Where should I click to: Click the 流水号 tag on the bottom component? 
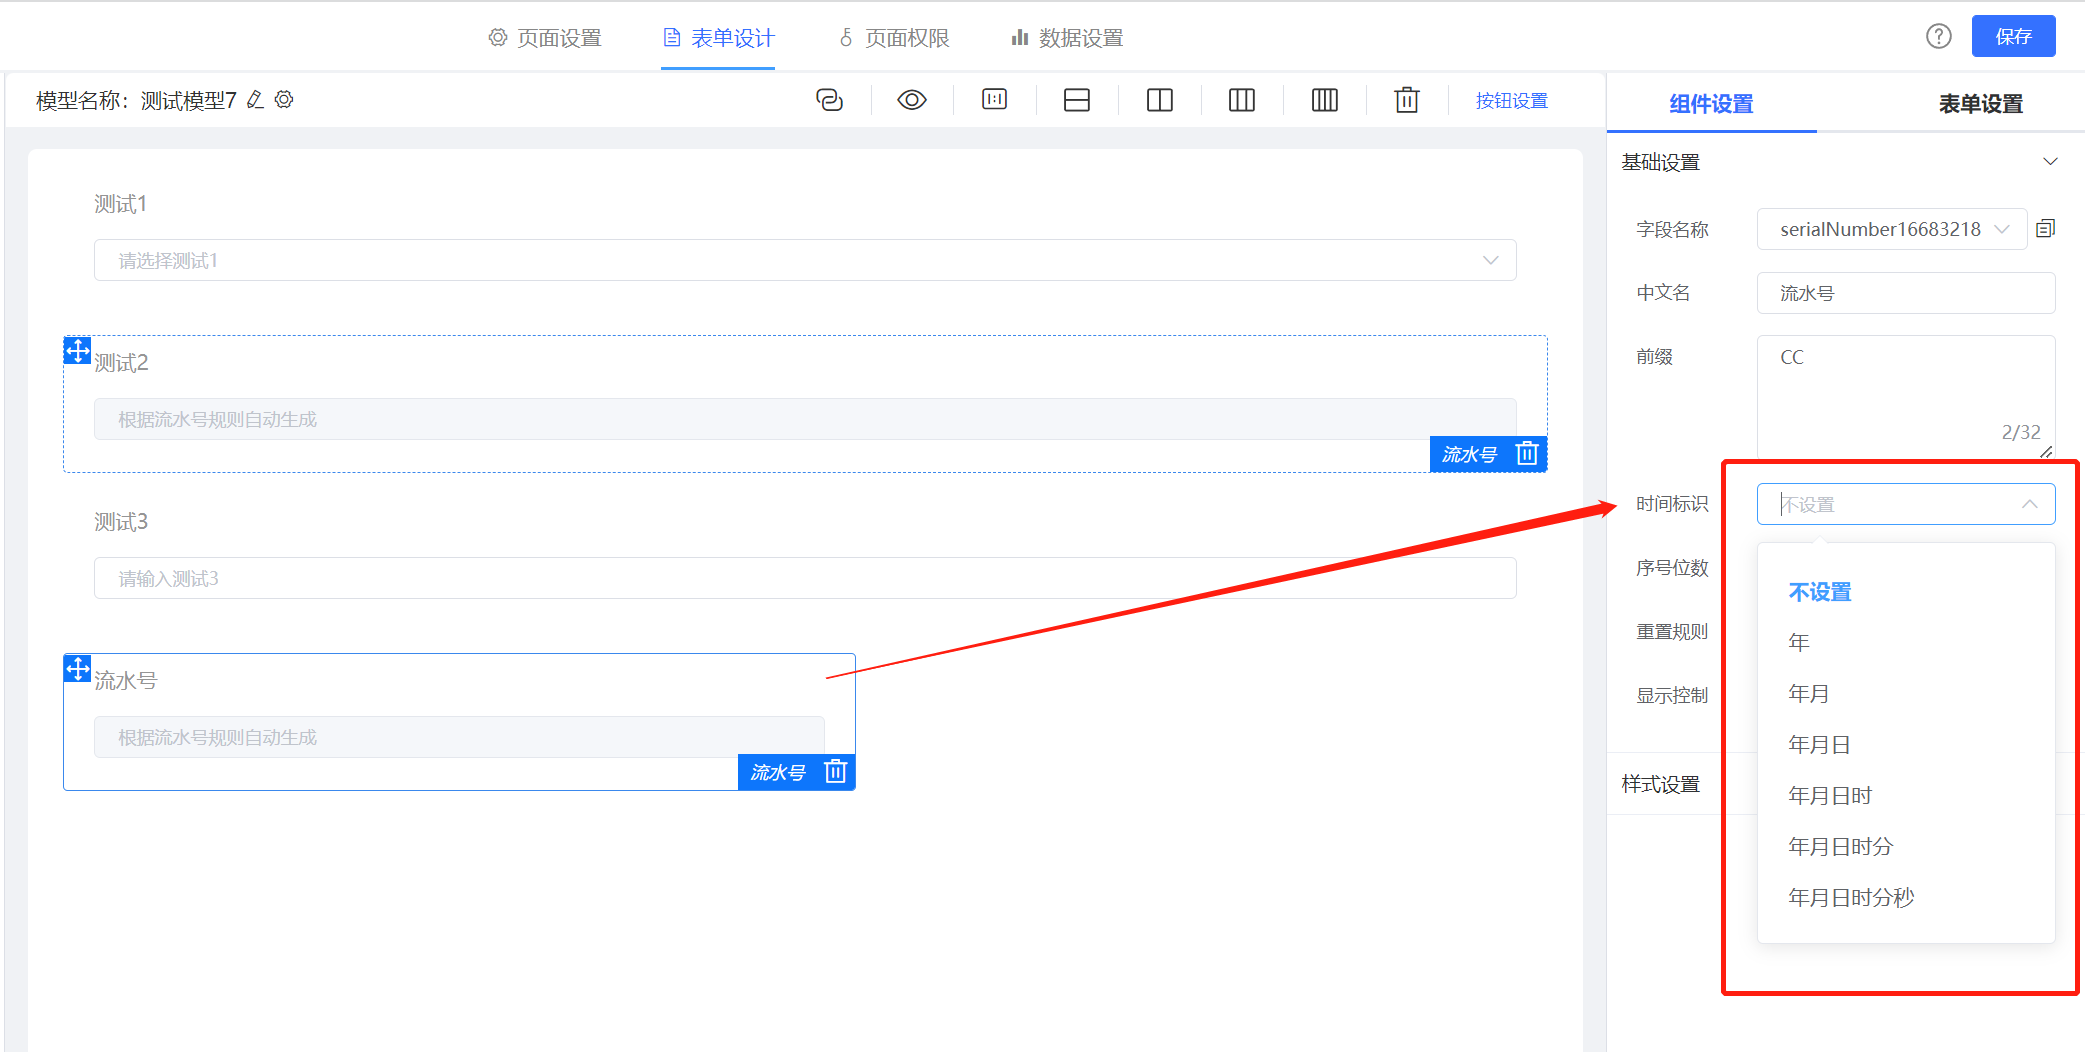coord(778,773)
